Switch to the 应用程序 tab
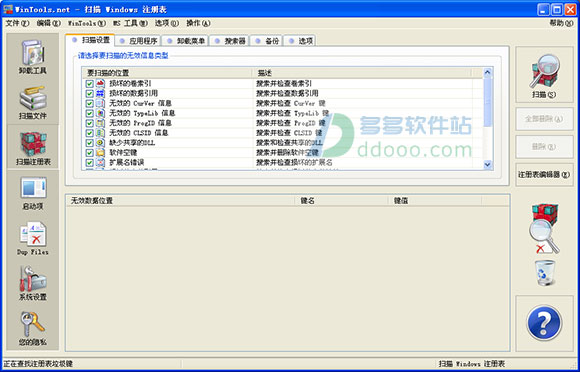The width and height of the screenshot is (580, 372). click(x=138, y=41)
